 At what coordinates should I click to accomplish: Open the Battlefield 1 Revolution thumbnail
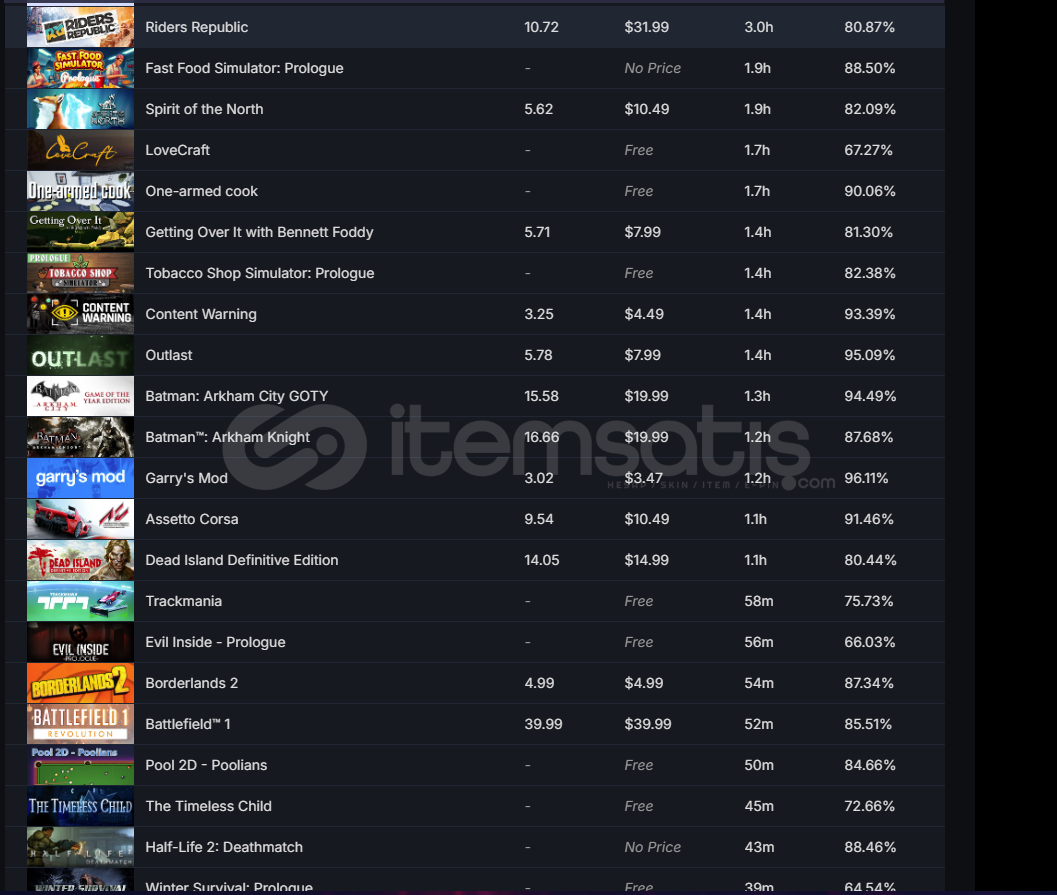point(80,724)
